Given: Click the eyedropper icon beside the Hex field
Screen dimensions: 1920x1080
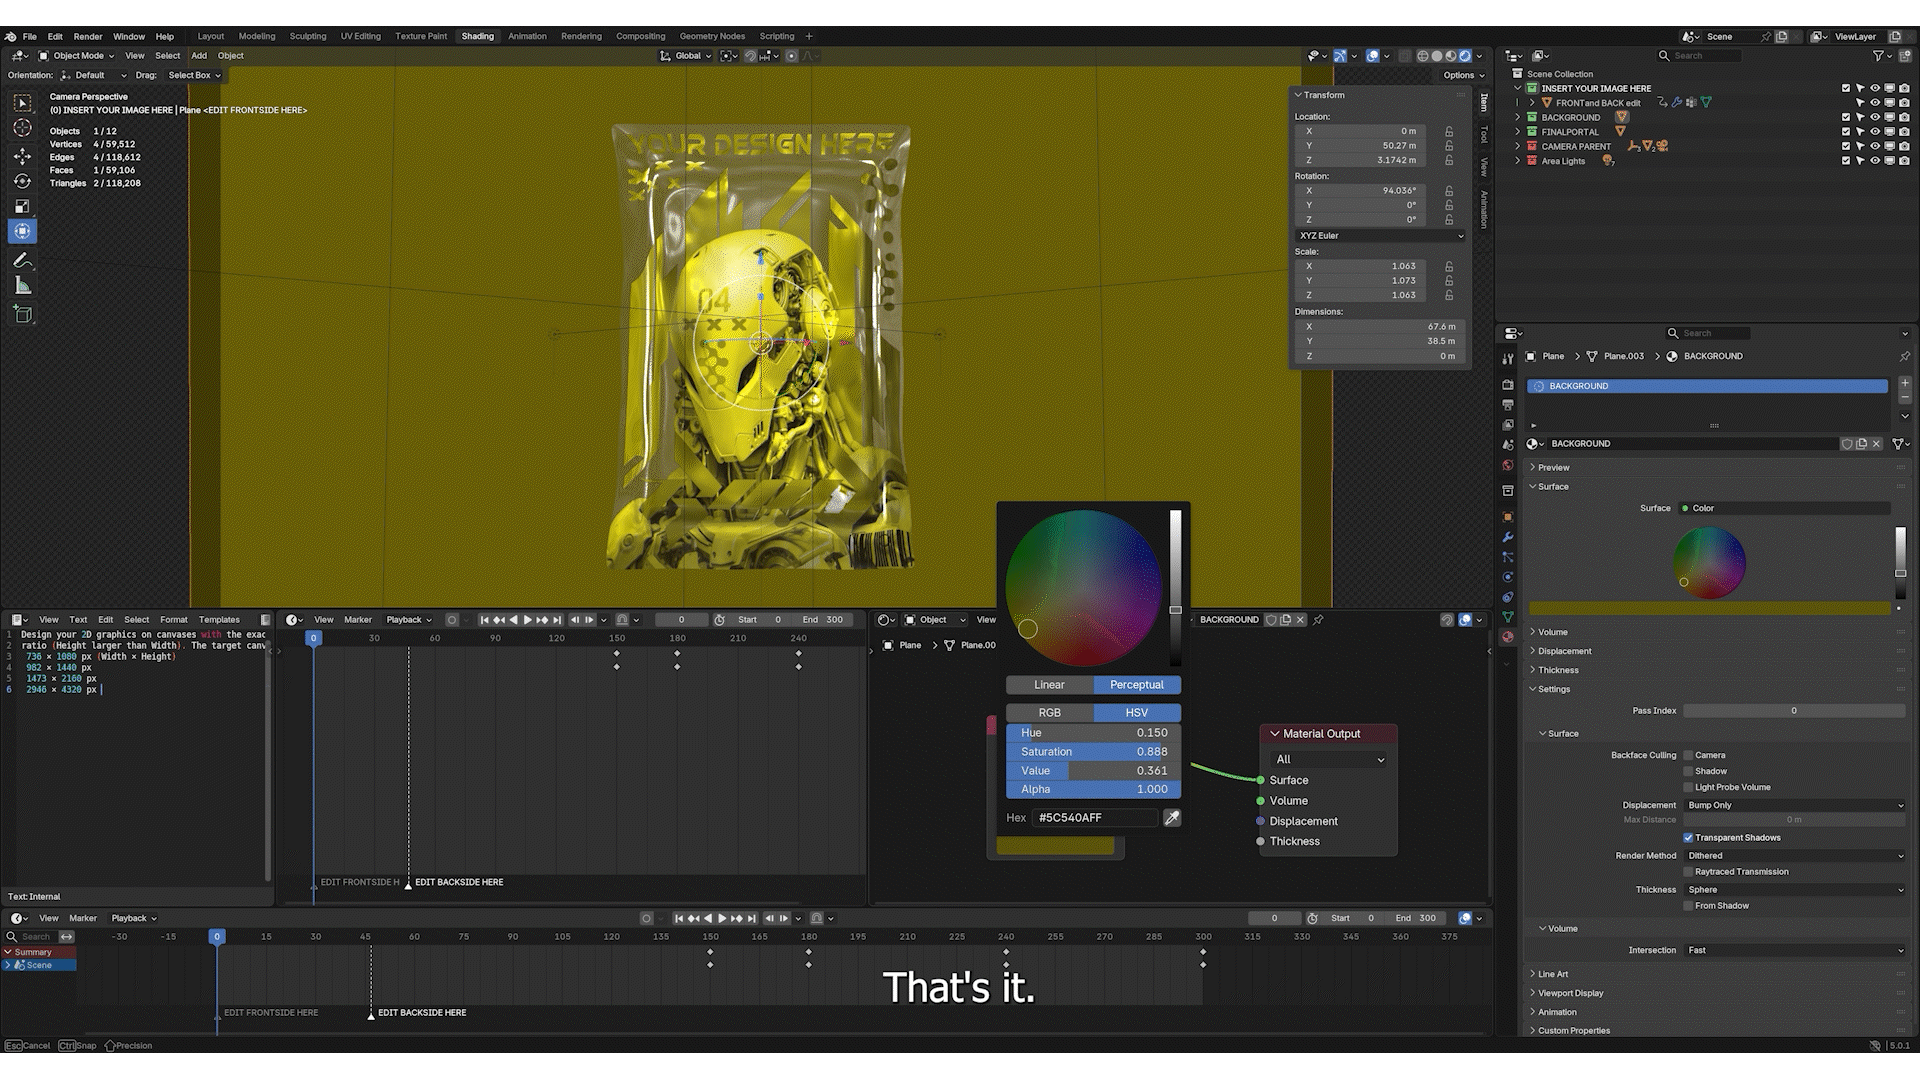Looking at the screenshot, I should (1172, 818).
